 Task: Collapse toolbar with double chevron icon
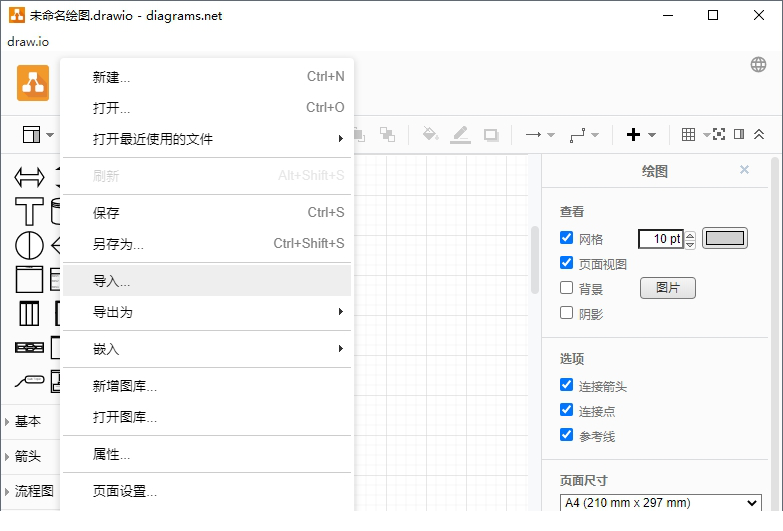pyautogui.click(x=759, y=134)
